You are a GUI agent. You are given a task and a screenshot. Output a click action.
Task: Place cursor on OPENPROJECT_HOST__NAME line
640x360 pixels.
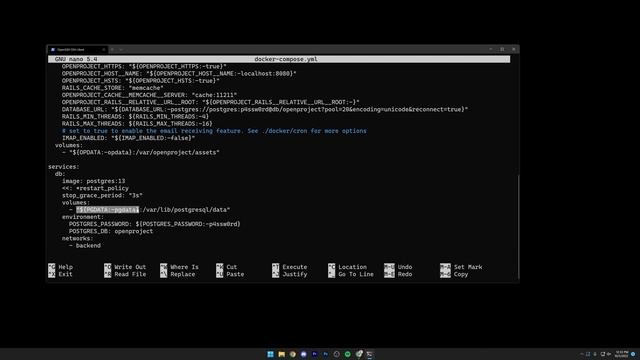[179, 73]
